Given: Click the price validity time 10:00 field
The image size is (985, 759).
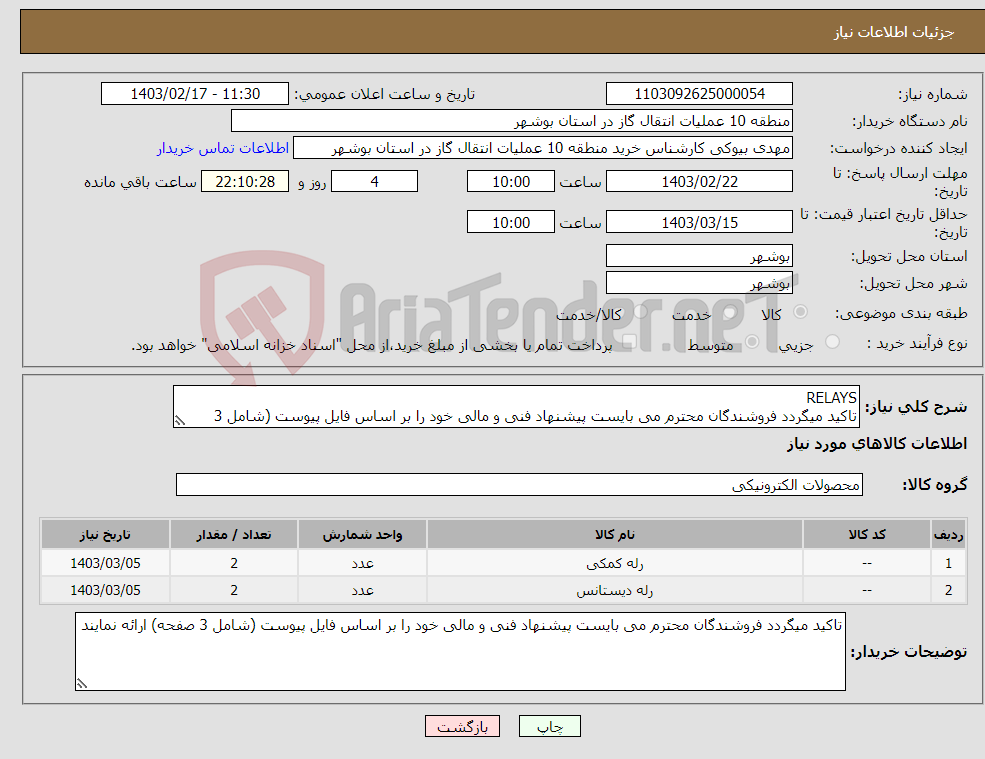Looking at the screenshot, I should (511, 222).
